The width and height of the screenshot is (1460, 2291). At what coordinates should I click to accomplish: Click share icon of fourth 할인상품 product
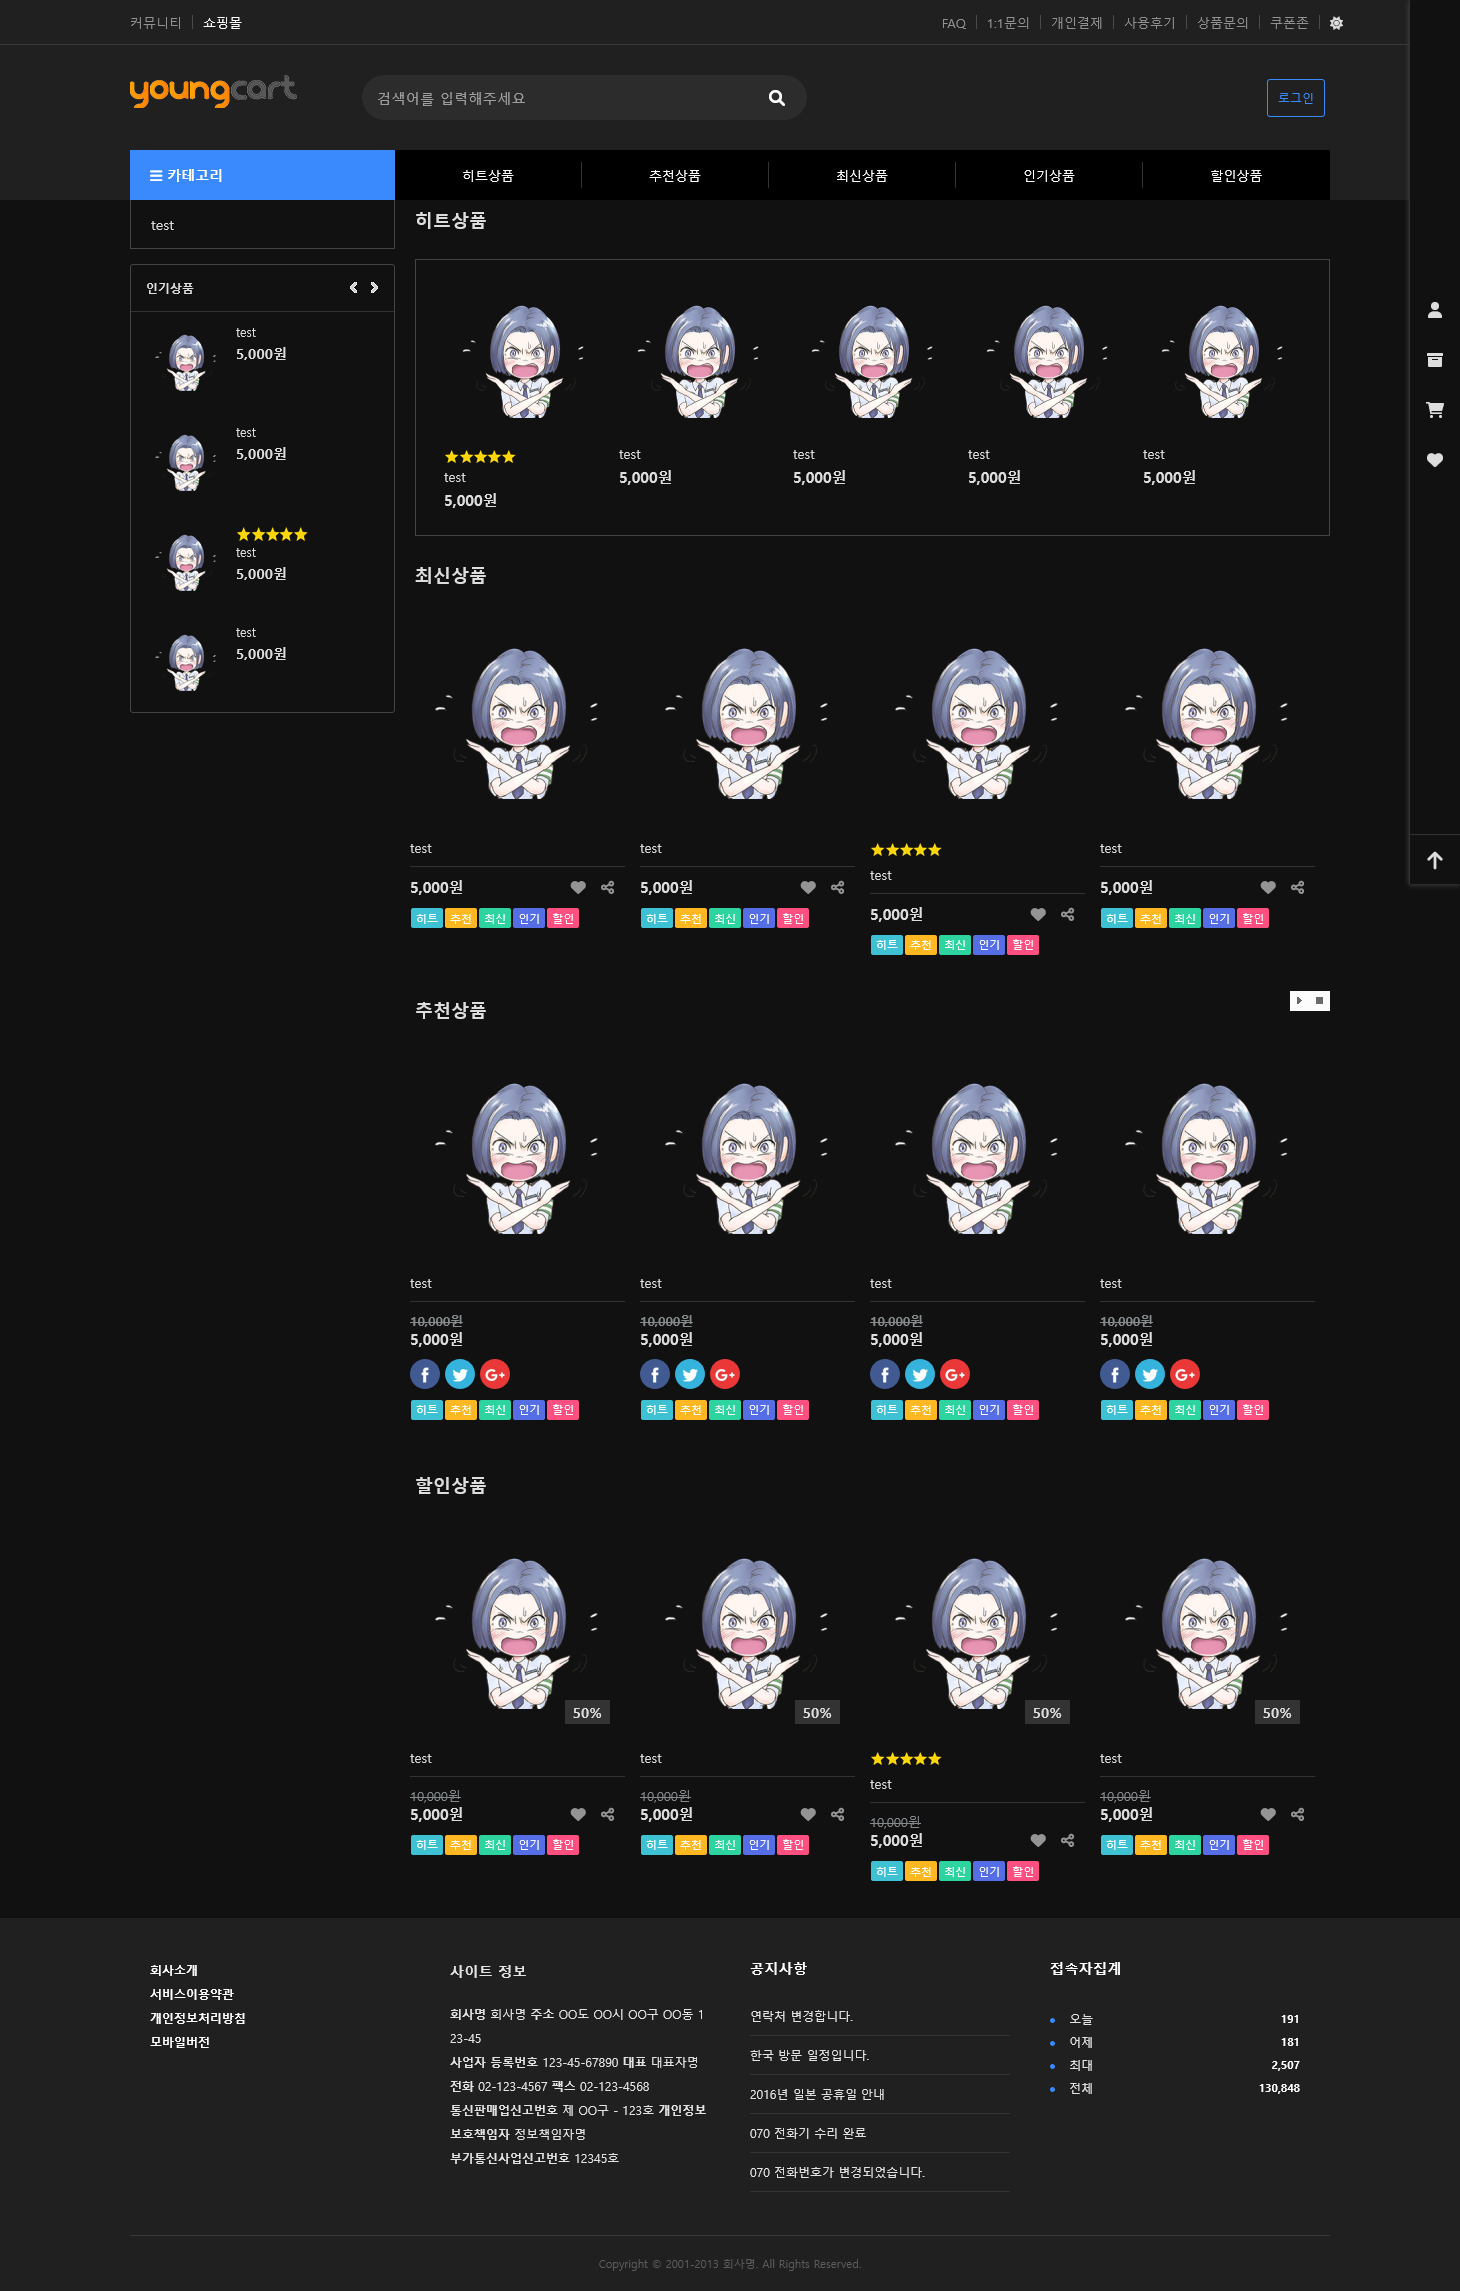(x=1297, y=1815)
